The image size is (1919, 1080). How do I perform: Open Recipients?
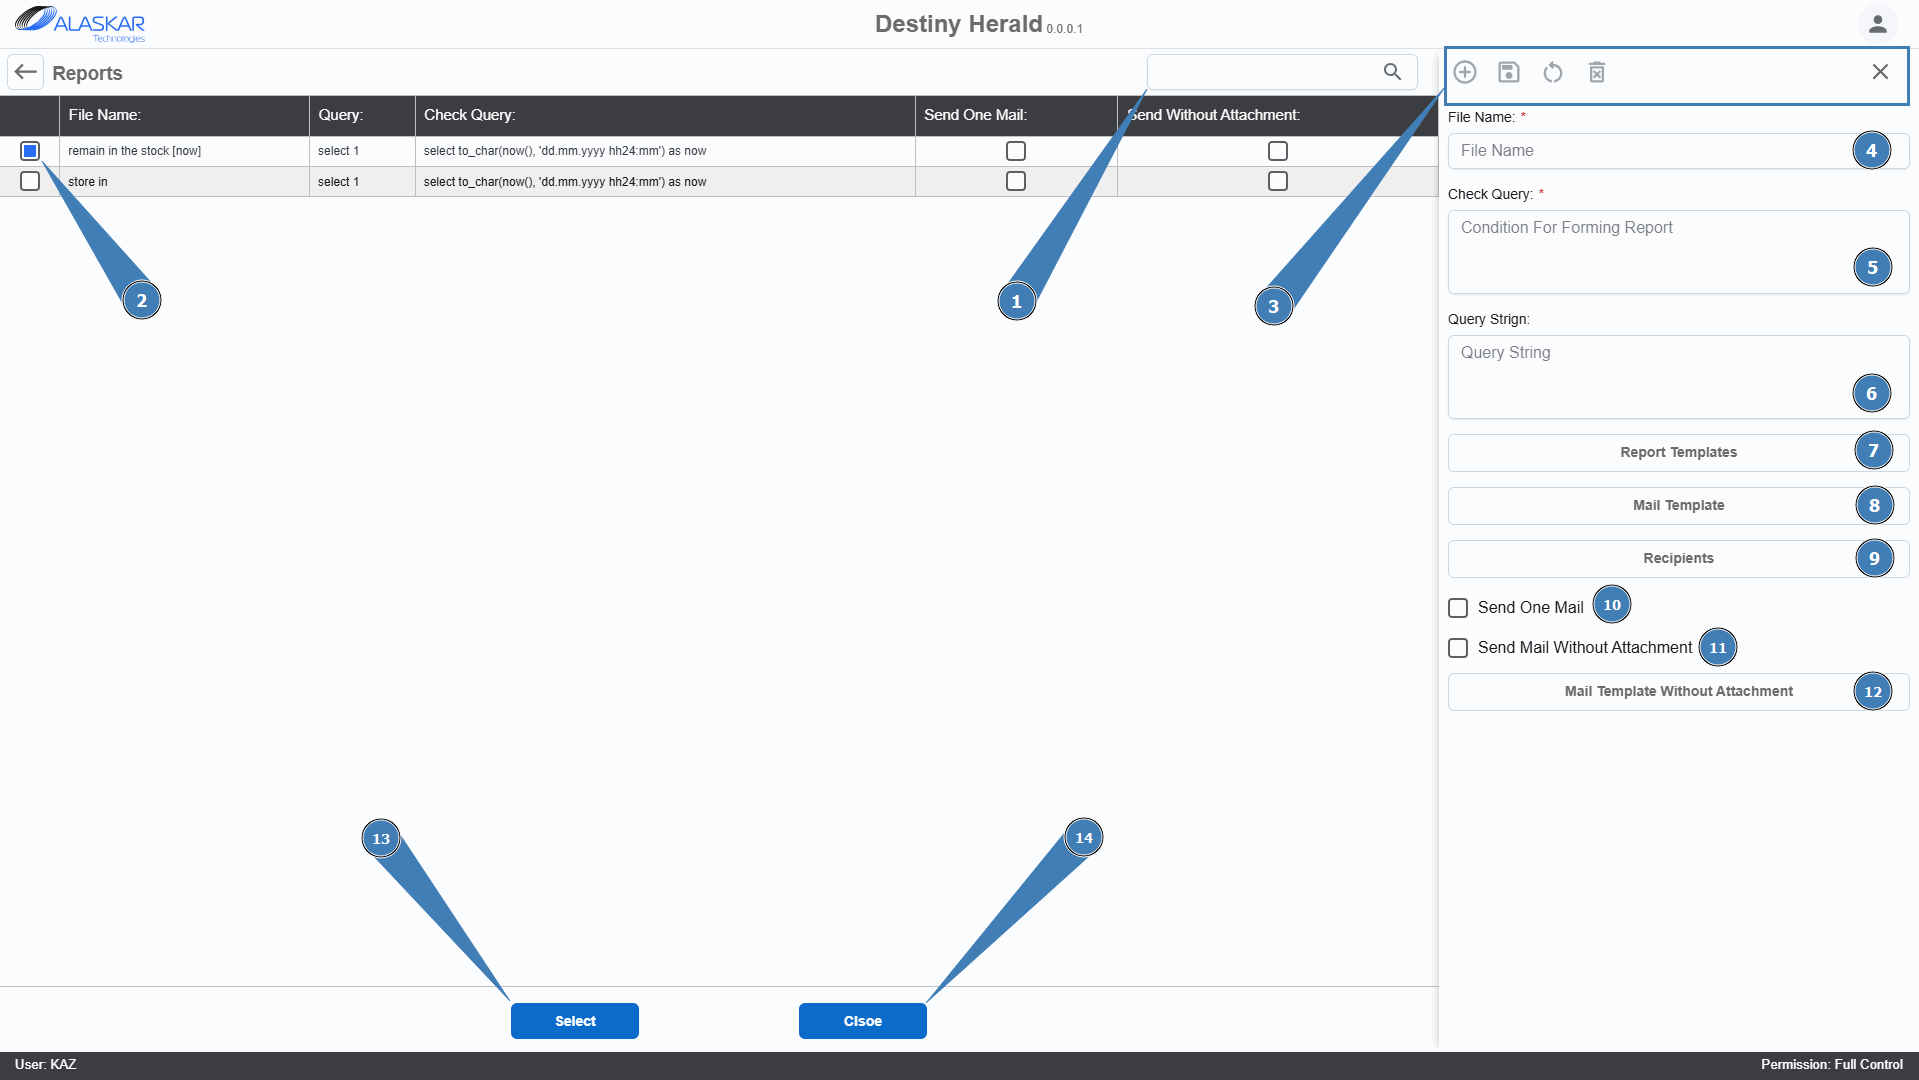point(1678,558)
